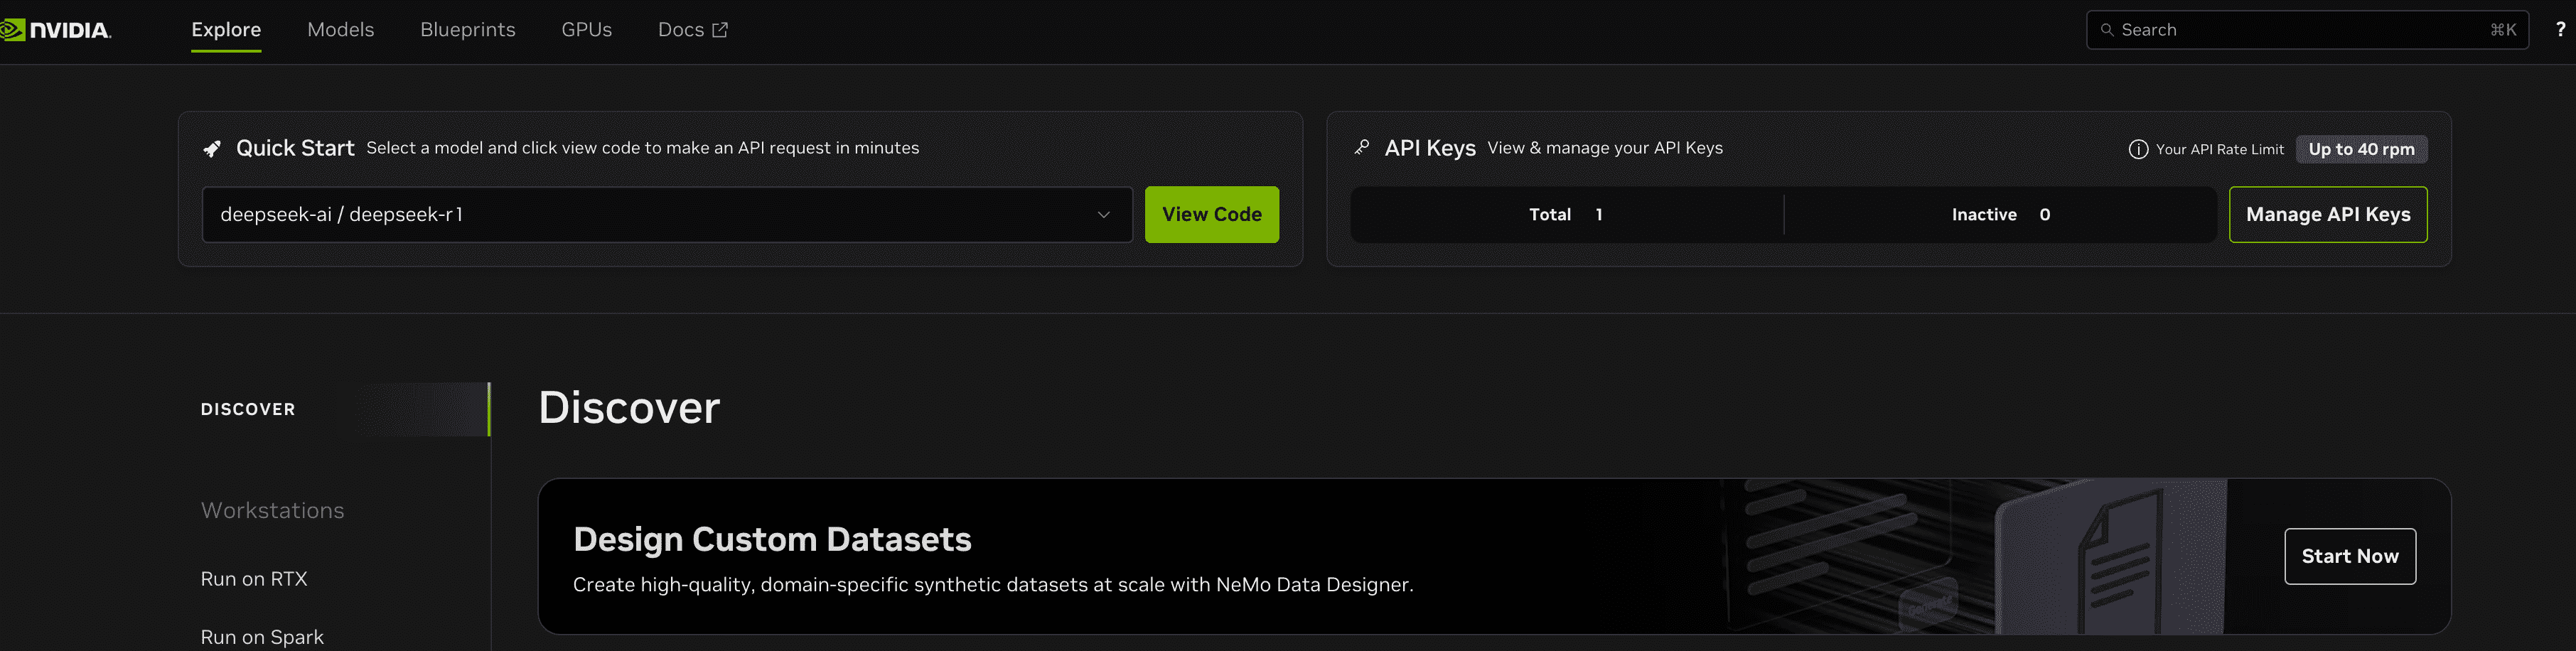Switch to the Explore tab

click(226, 30)
